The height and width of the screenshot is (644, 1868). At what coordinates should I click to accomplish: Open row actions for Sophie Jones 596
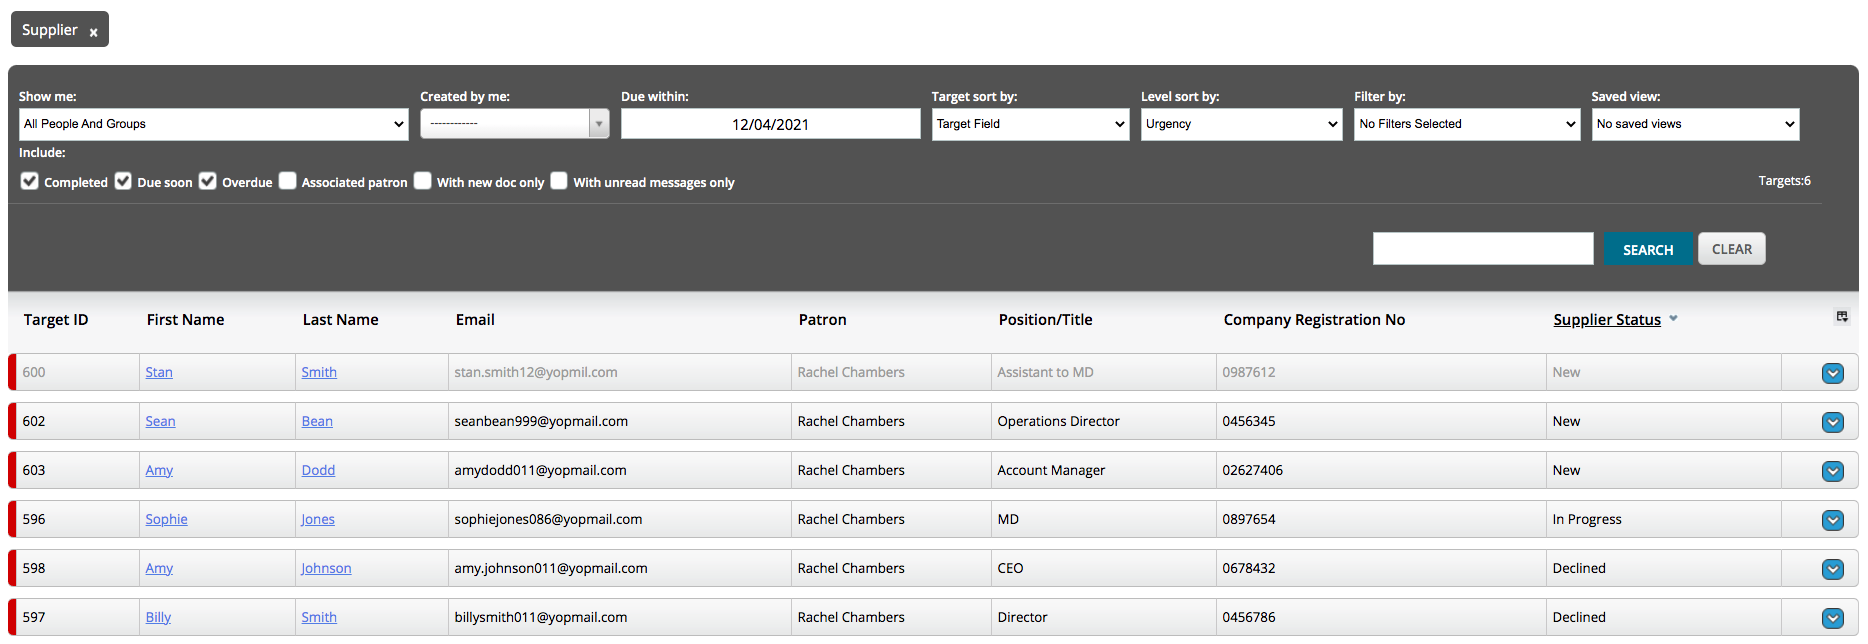(x=1832, y=520)
